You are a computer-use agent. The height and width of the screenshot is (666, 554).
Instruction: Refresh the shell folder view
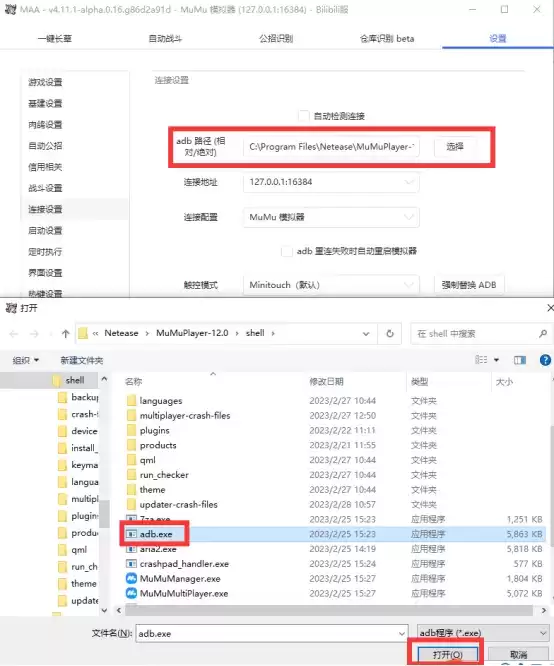pyautogui.click(x=390, y=334)
